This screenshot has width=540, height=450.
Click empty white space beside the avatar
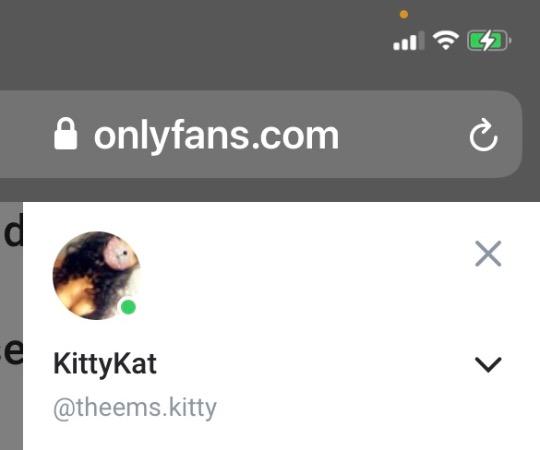[x=303, y=275]
